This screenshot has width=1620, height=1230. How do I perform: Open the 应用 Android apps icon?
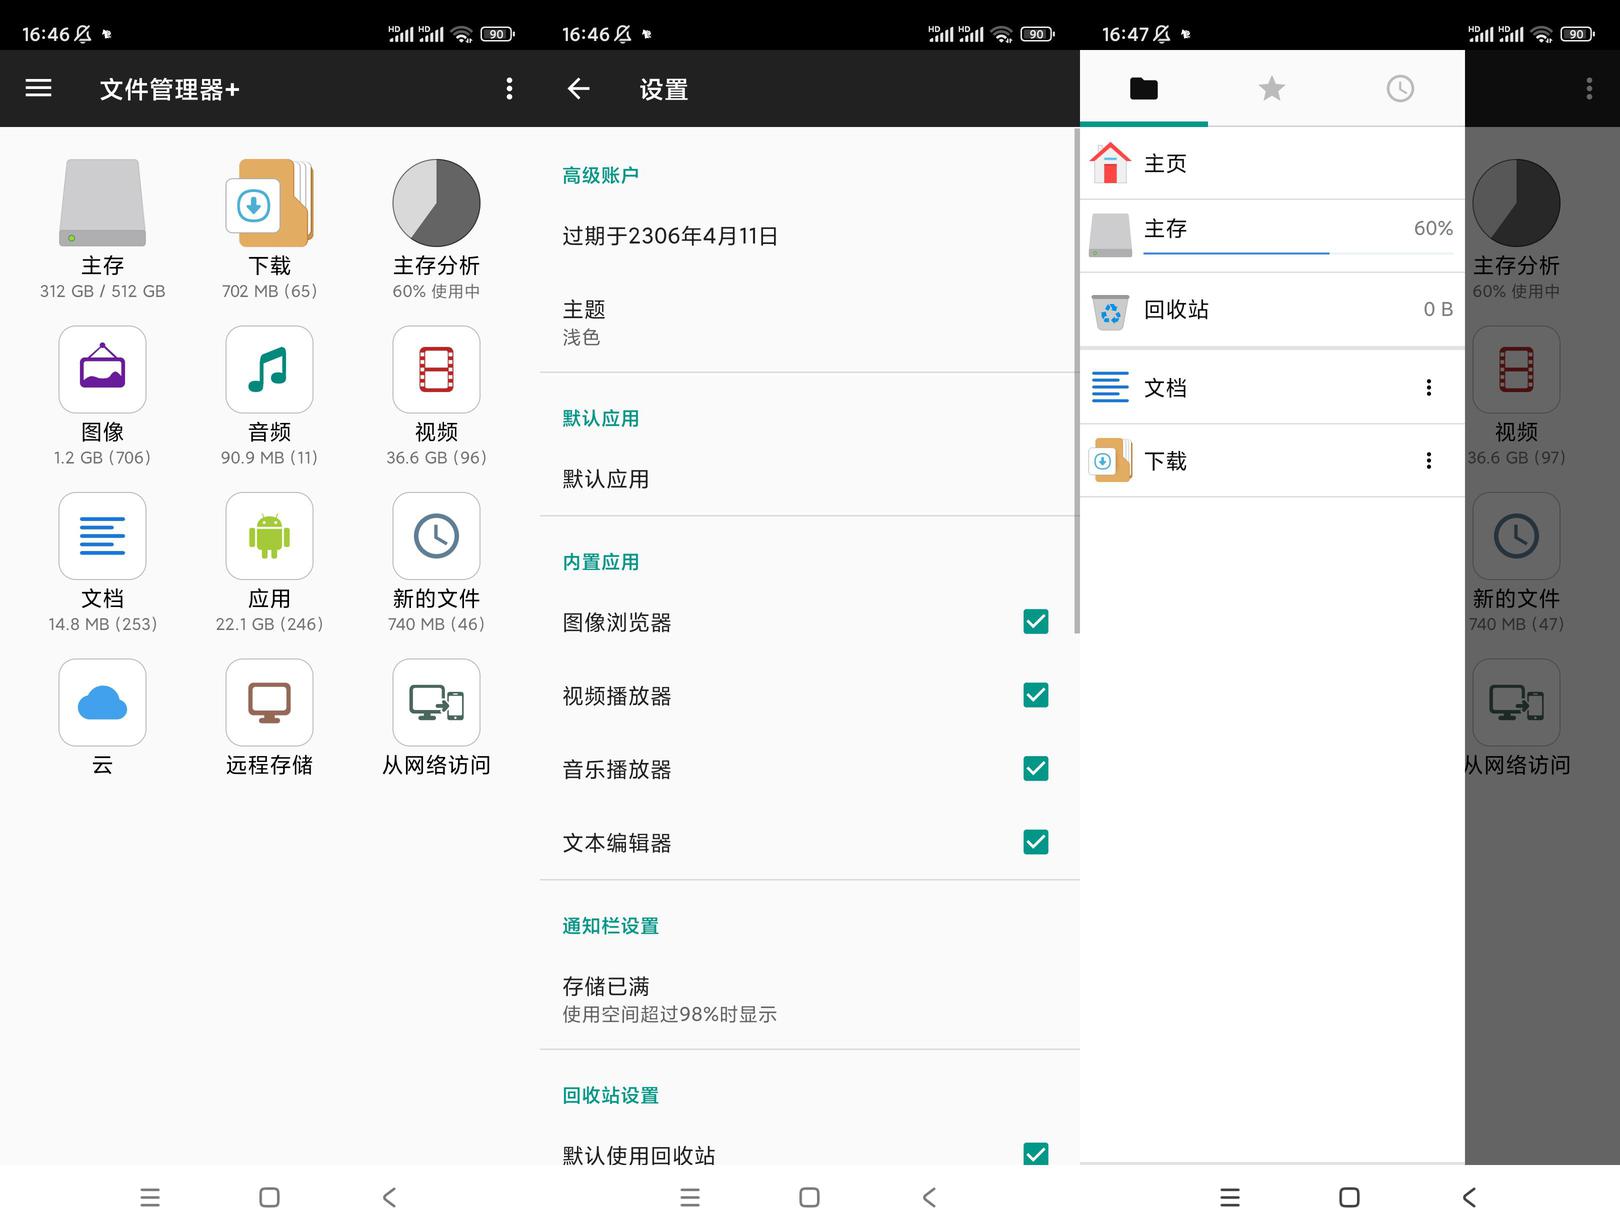click(x=269, y=536)
